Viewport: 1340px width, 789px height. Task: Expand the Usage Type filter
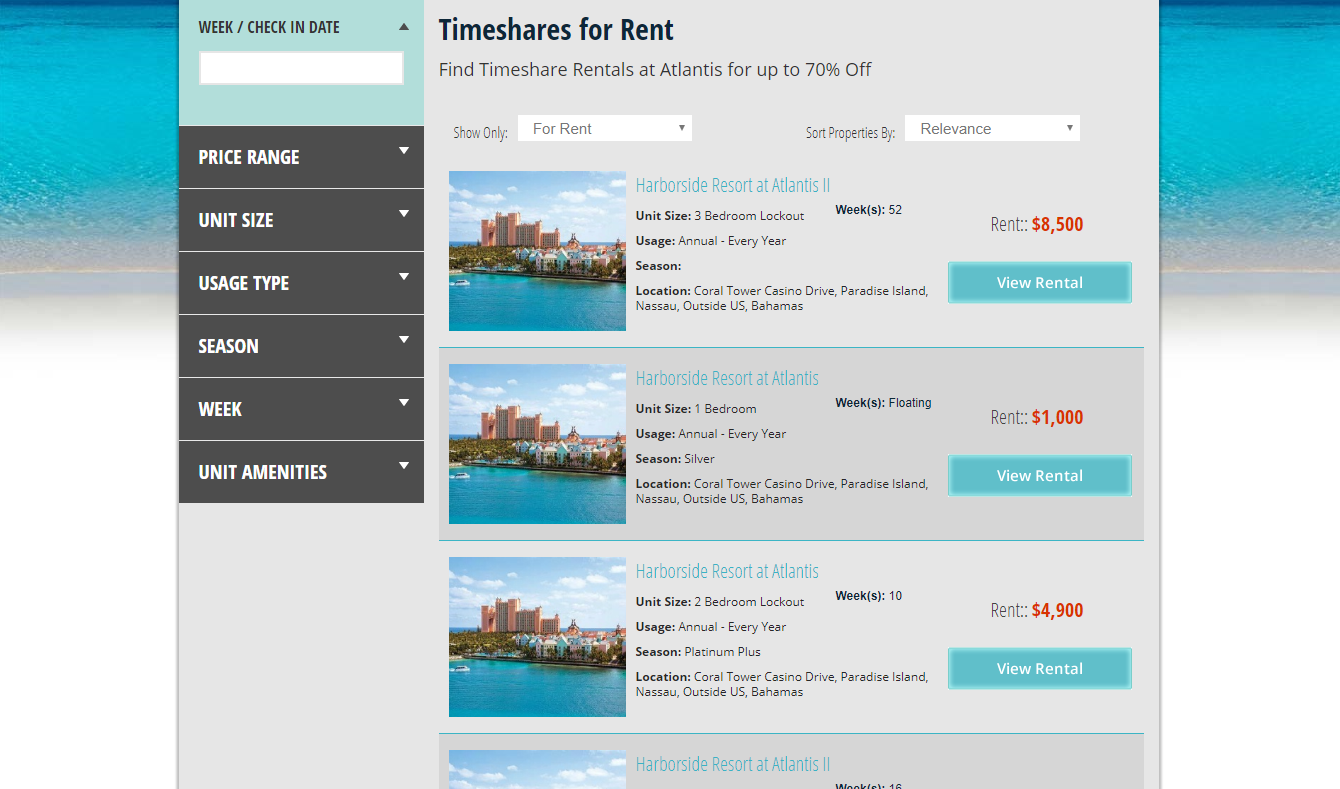[301, 283]
